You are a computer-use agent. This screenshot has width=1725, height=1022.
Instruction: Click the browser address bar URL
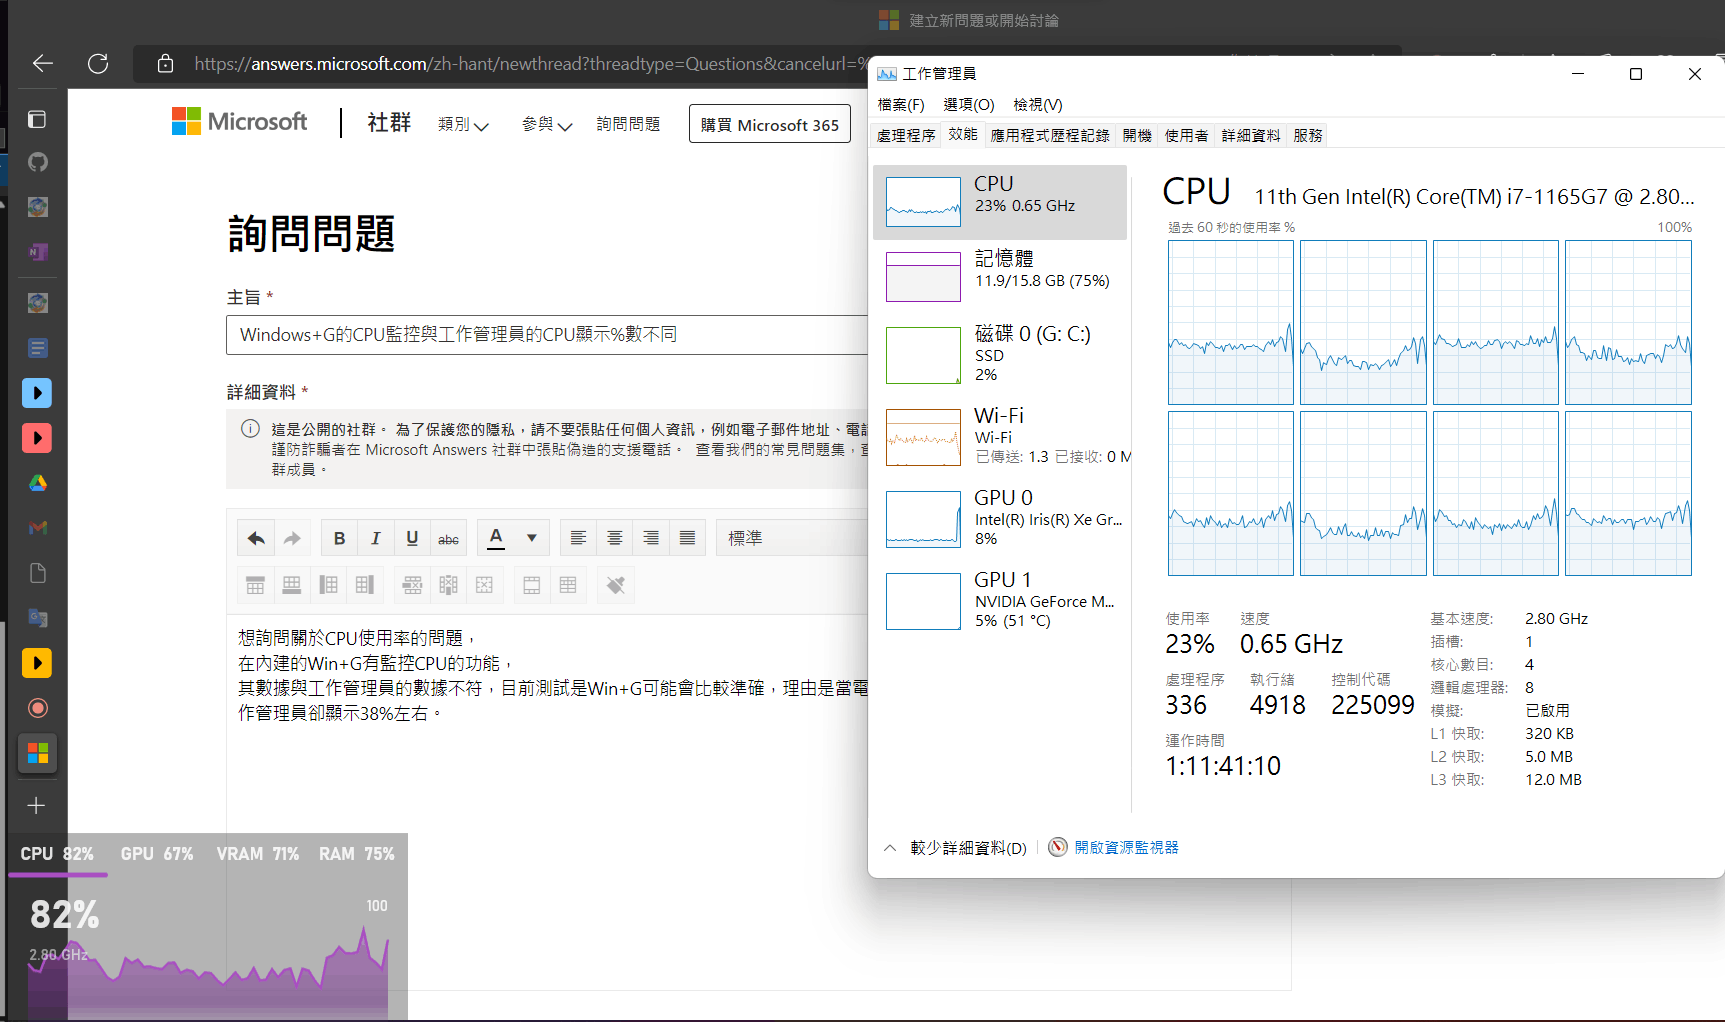[x=530, y=64]
